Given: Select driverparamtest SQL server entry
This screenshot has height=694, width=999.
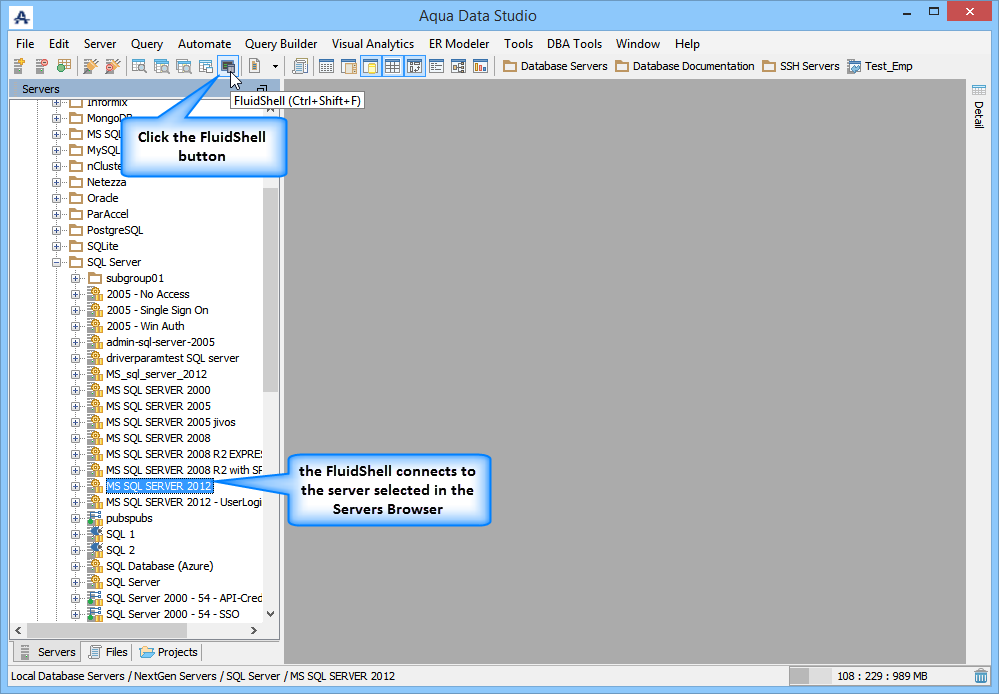Looking at the screenshot, I should click(173, 358).
